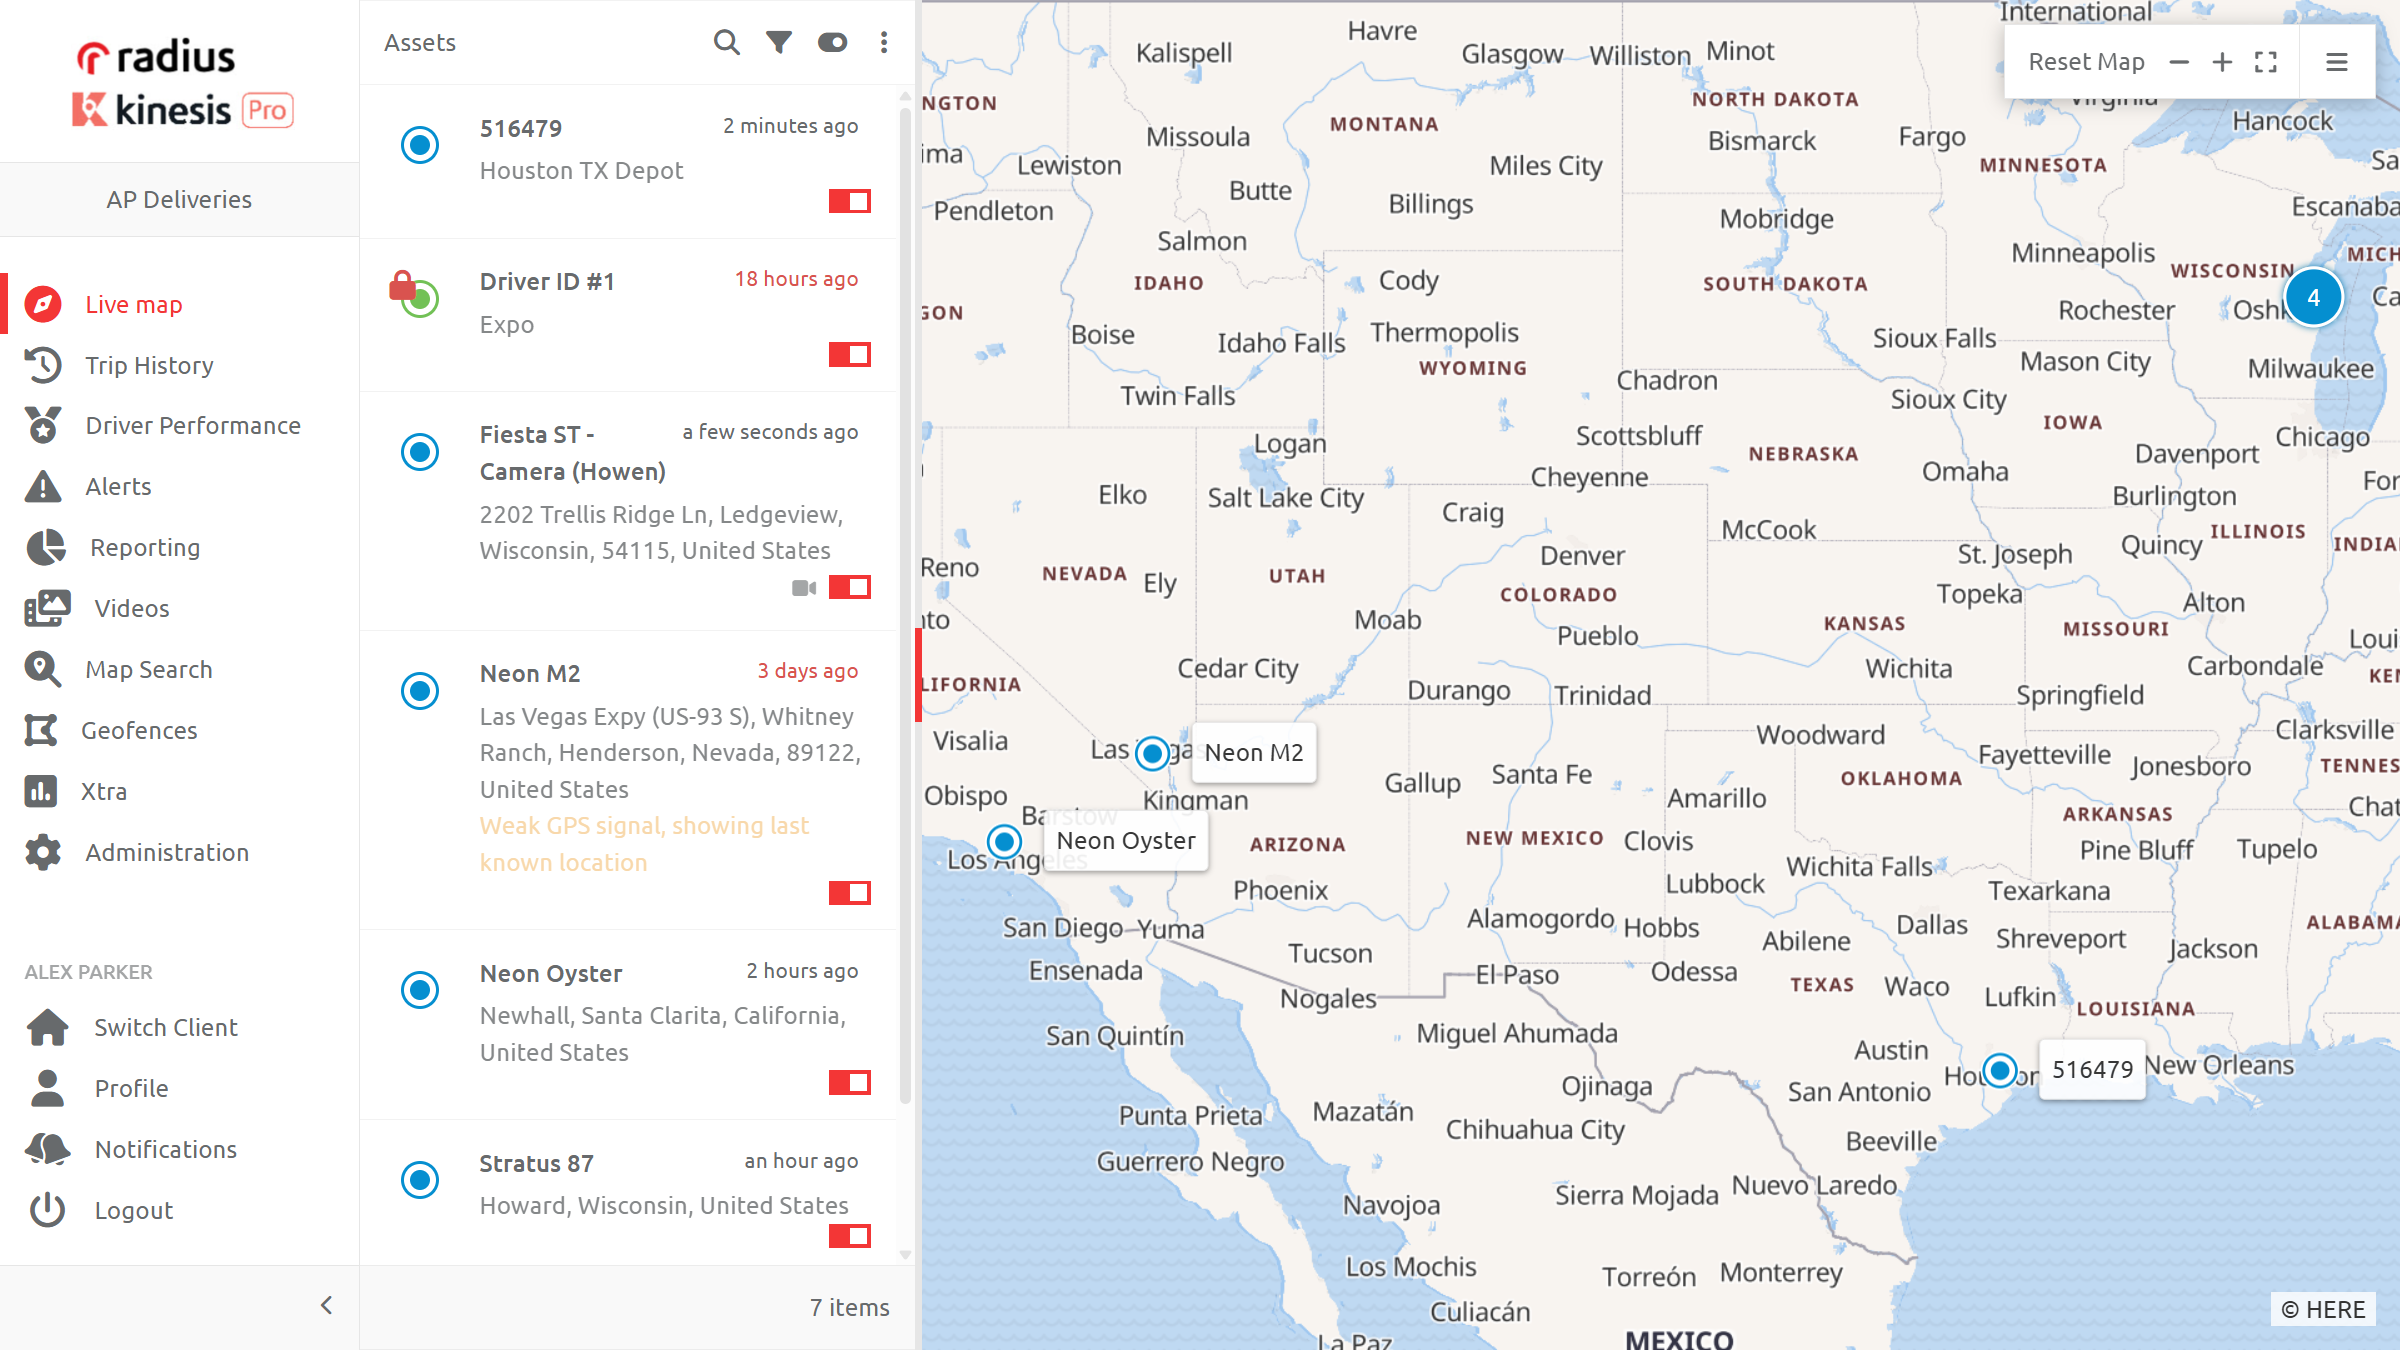Toggle the red switch for Neon Oyster
Image resolution: width=2400 pixels, height=1350 pixels.
click(849, 1082)
